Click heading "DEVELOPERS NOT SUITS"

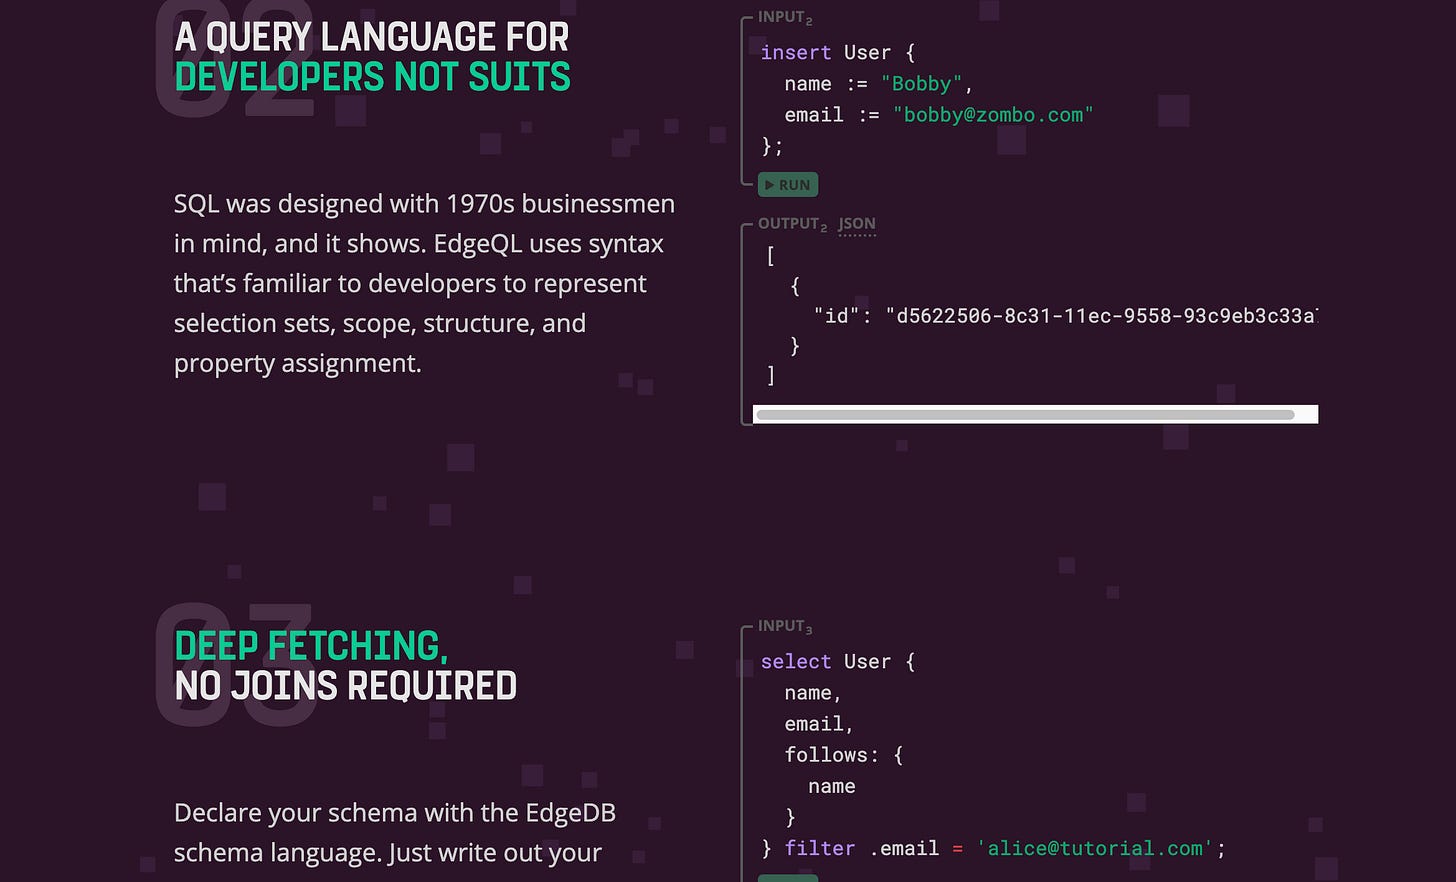click(x=372, y=77)
